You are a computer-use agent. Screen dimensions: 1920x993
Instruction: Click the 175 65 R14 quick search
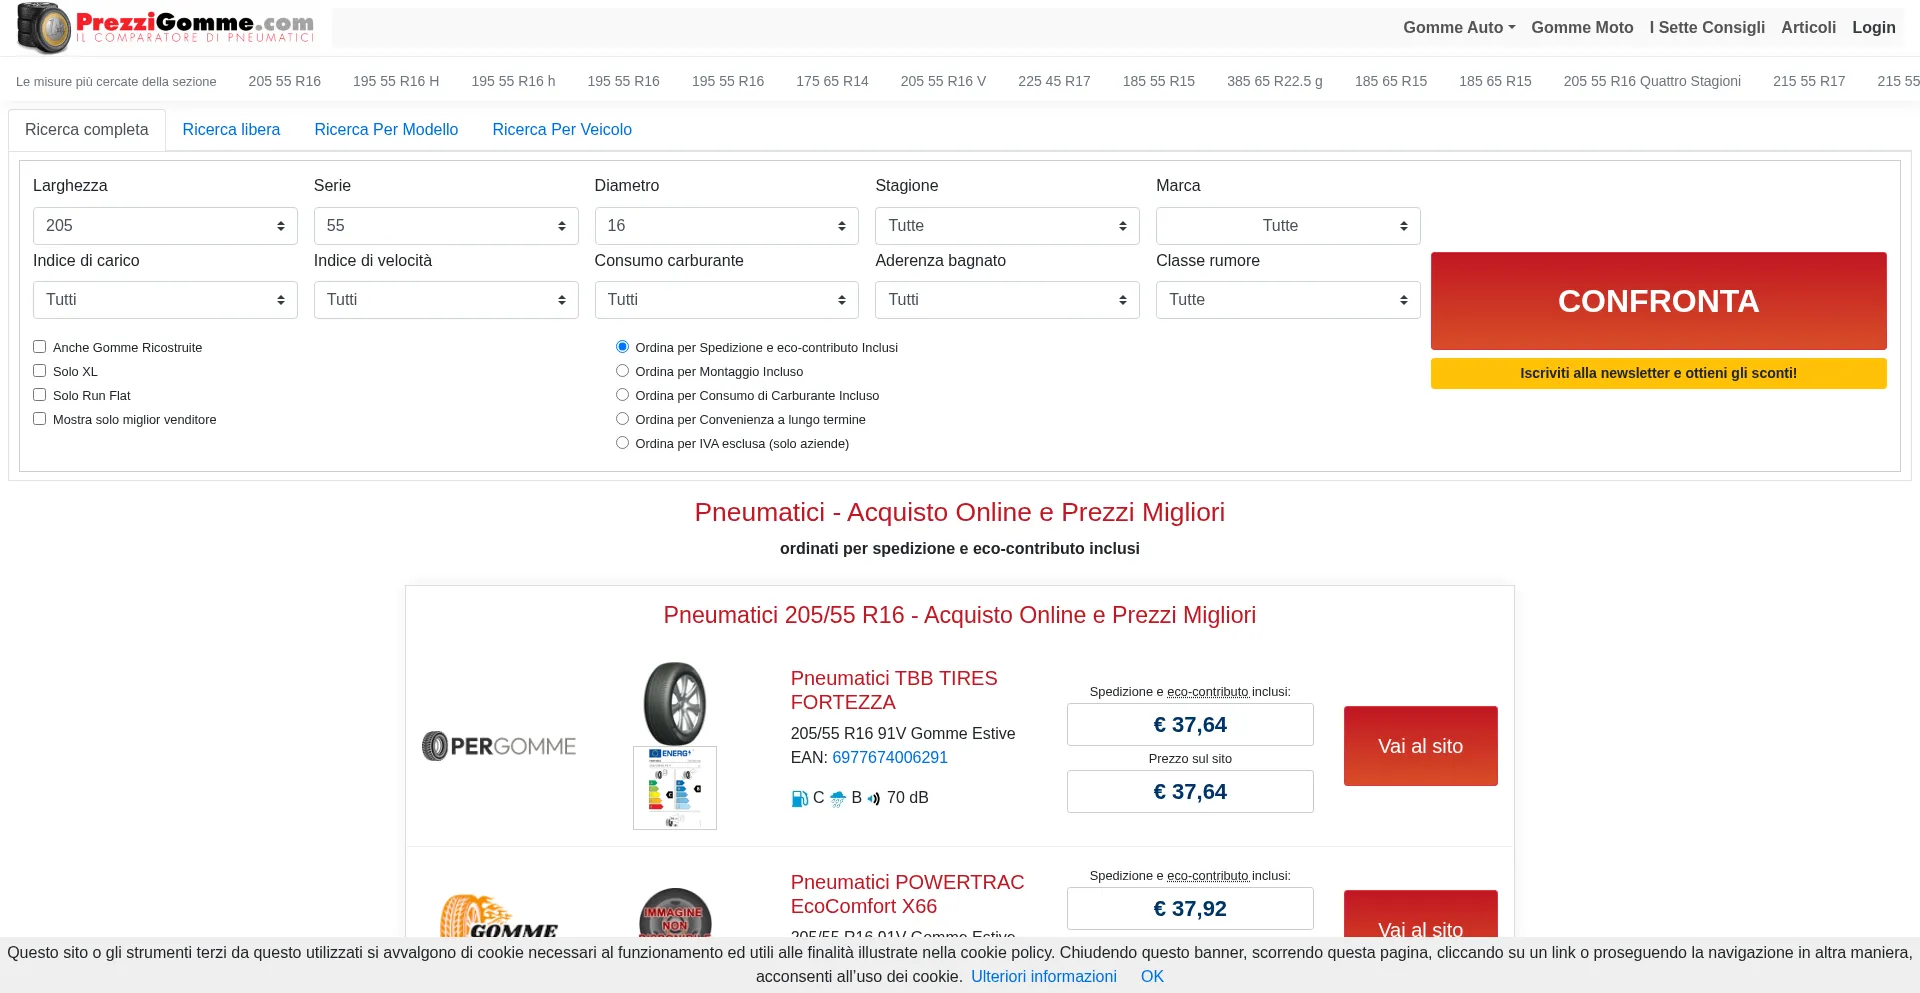[x=832, y=81]
